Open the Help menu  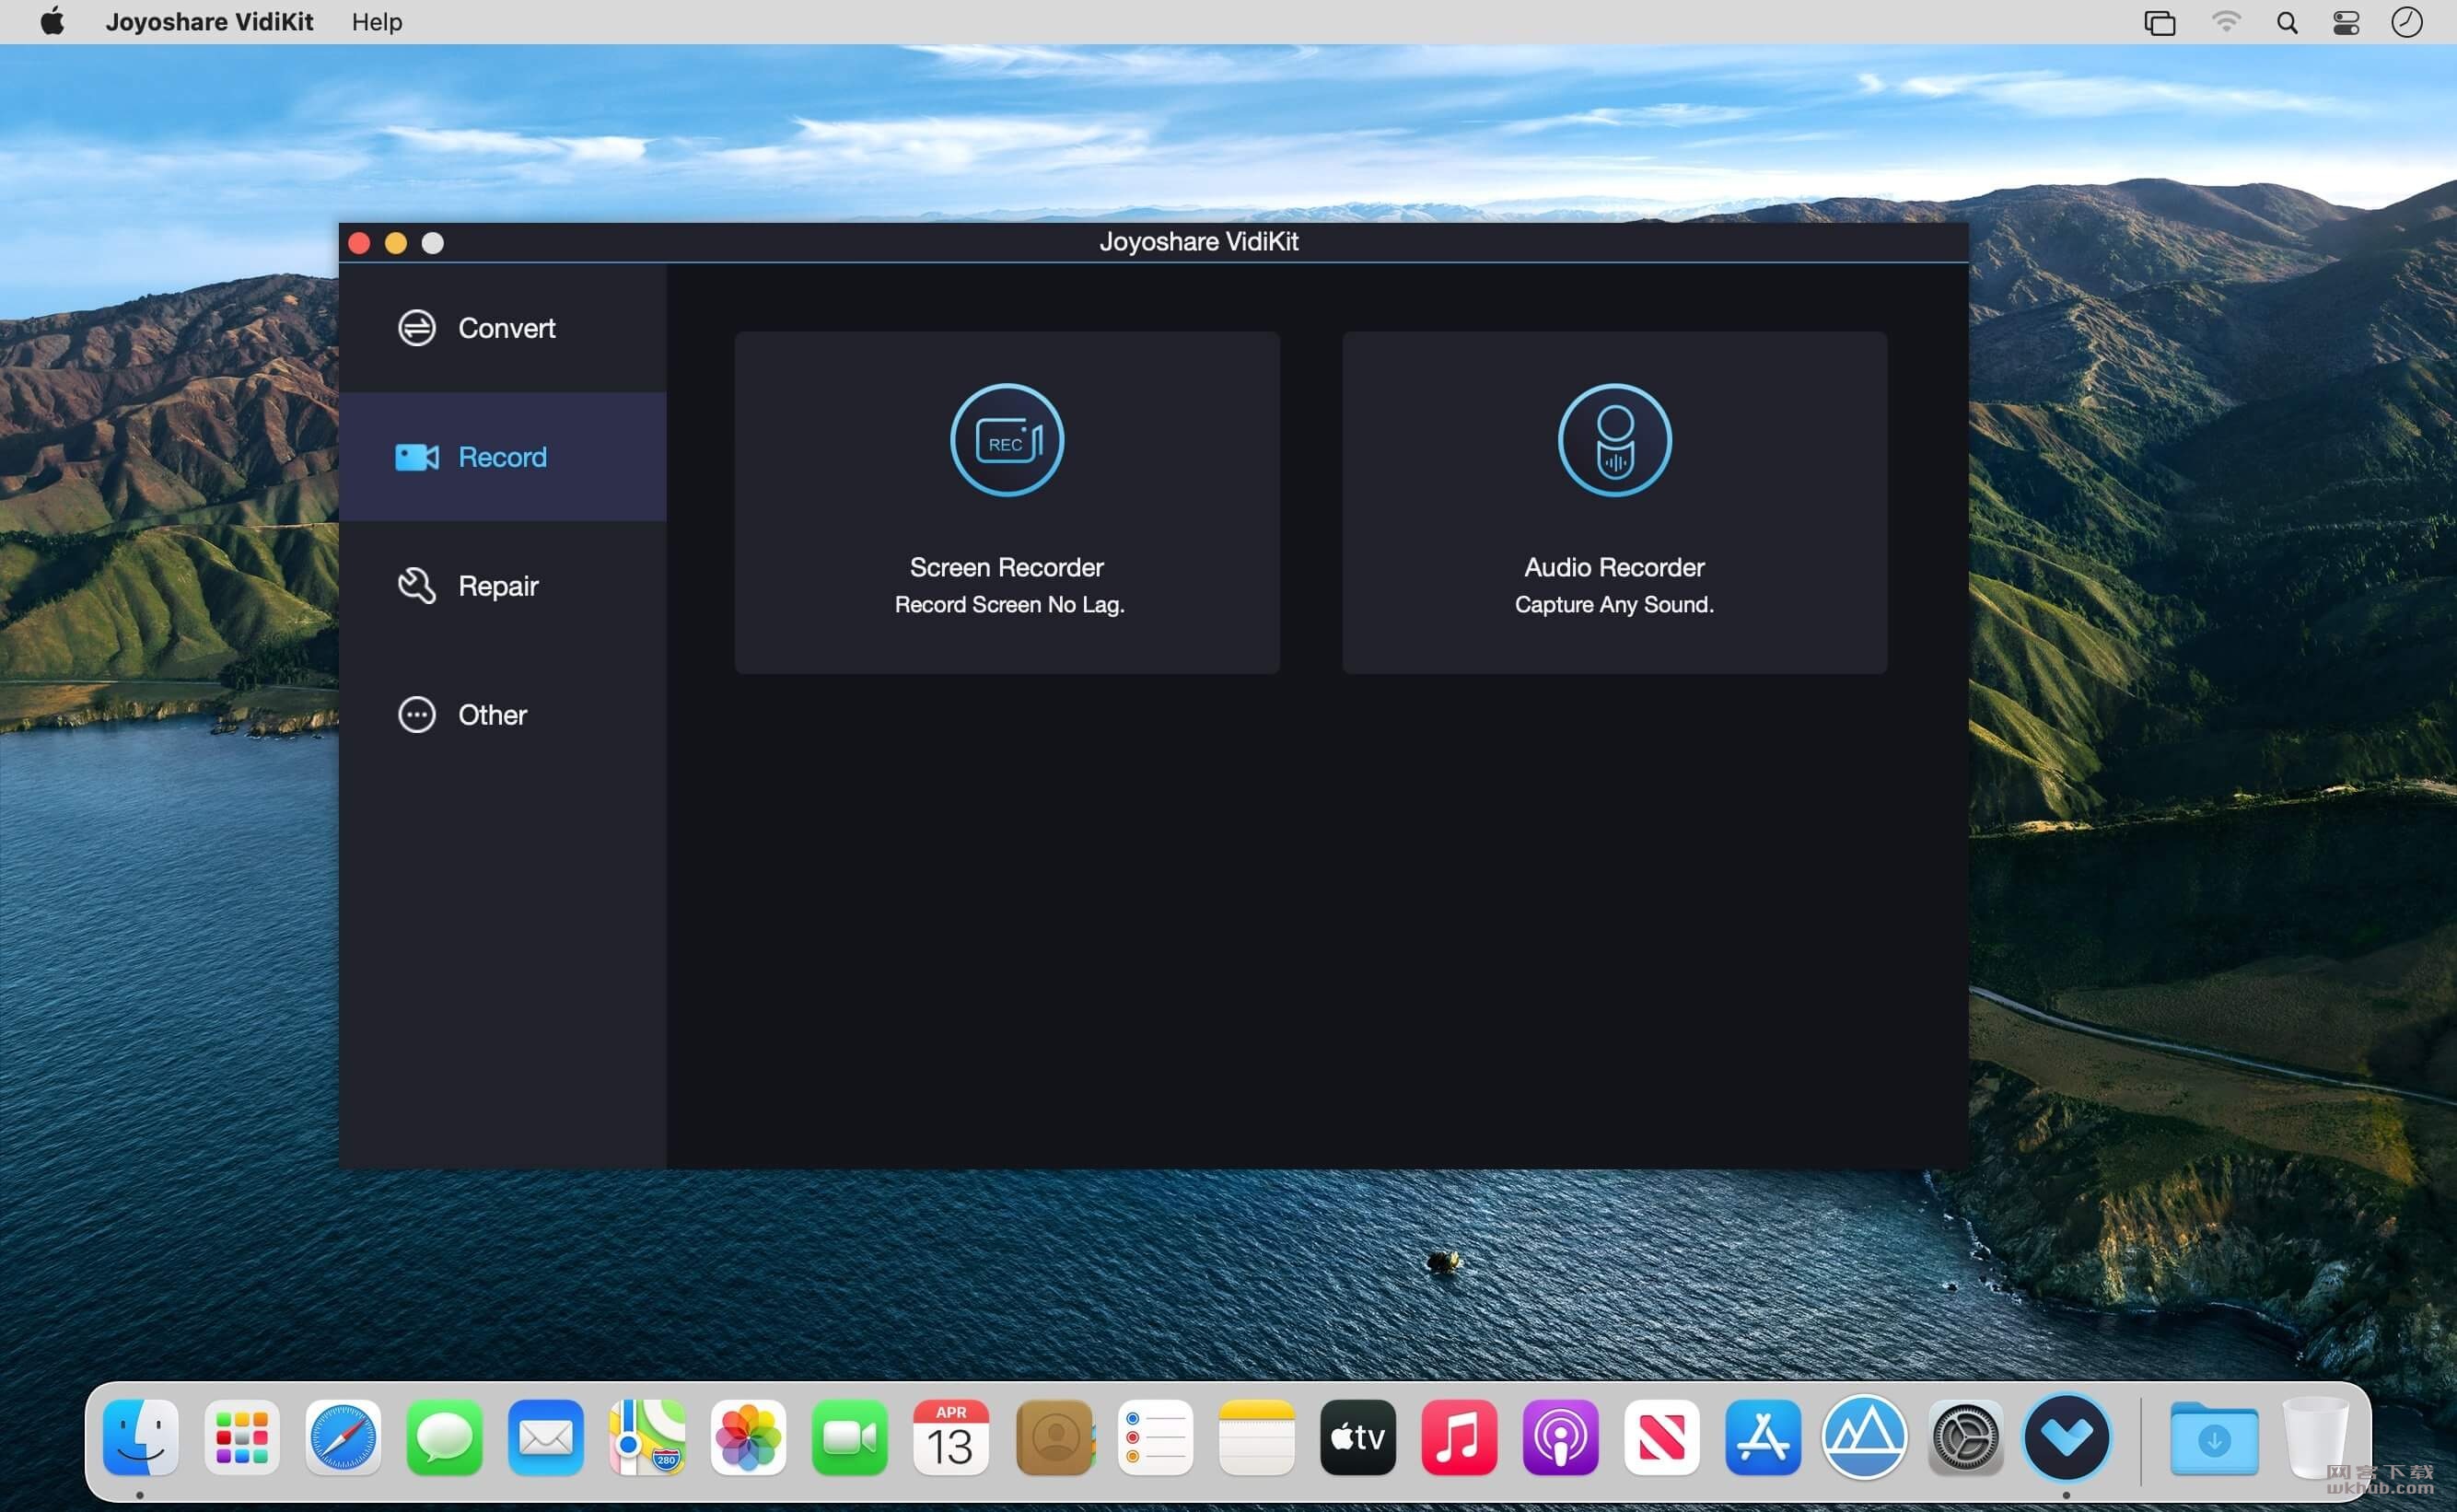(377, 22)
